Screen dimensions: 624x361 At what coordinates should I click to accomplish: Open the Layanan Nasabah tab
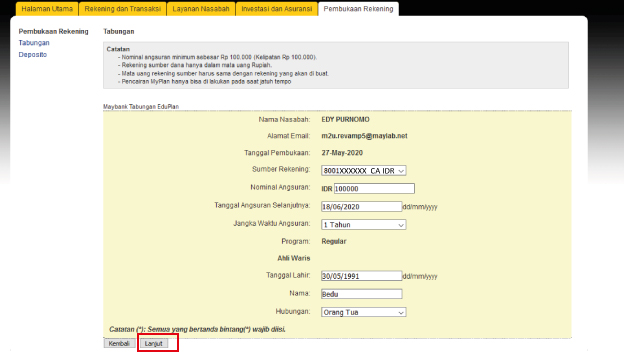click(201, 9)
